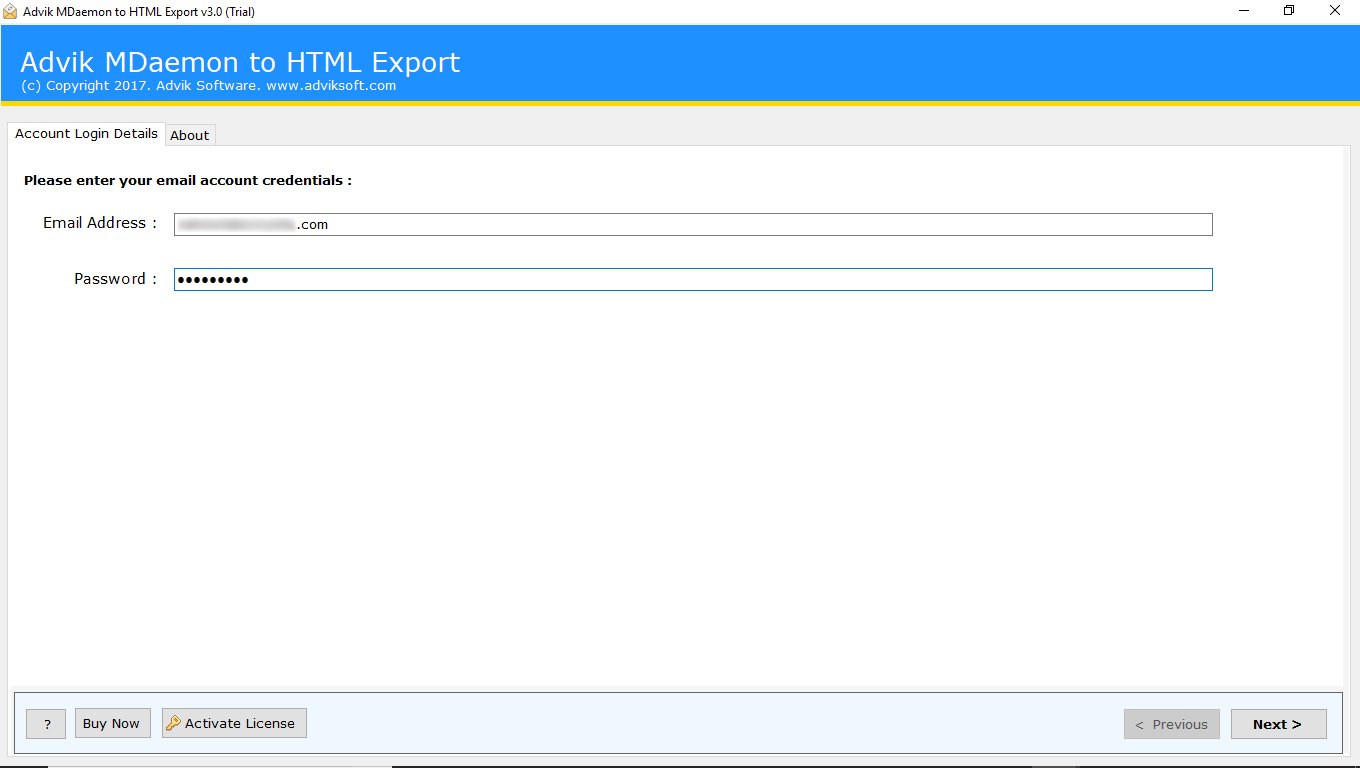Viewport: 1360px width, 768px height.
Task: Click the Email Address input field
Action: click(x=693, y=224)
